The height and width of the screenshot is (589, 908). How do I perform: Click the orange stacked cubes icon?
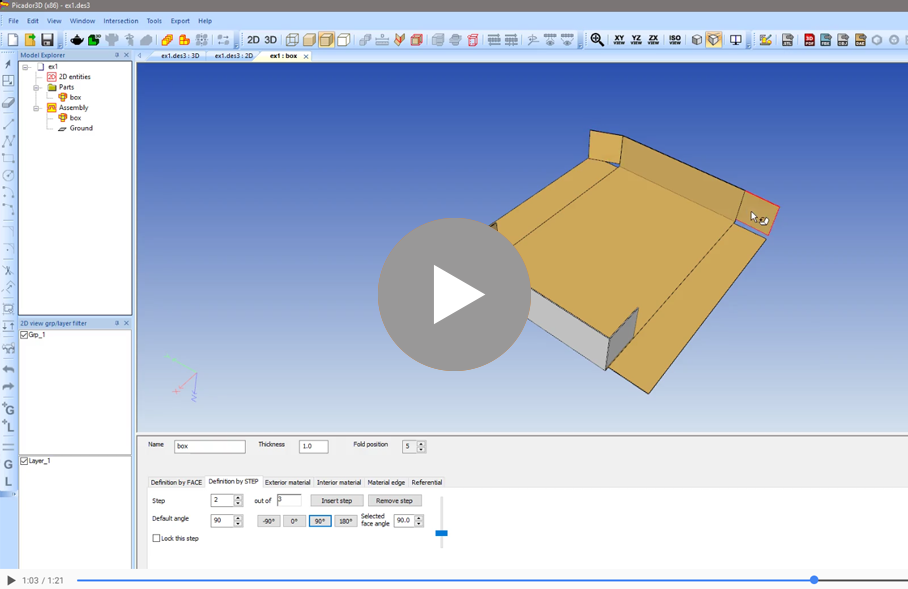(167, 39)
